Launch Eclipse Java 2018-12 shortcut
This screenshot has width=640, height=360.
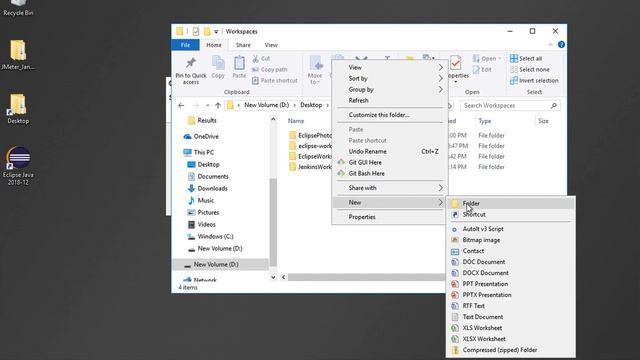[x=18, y=166]
